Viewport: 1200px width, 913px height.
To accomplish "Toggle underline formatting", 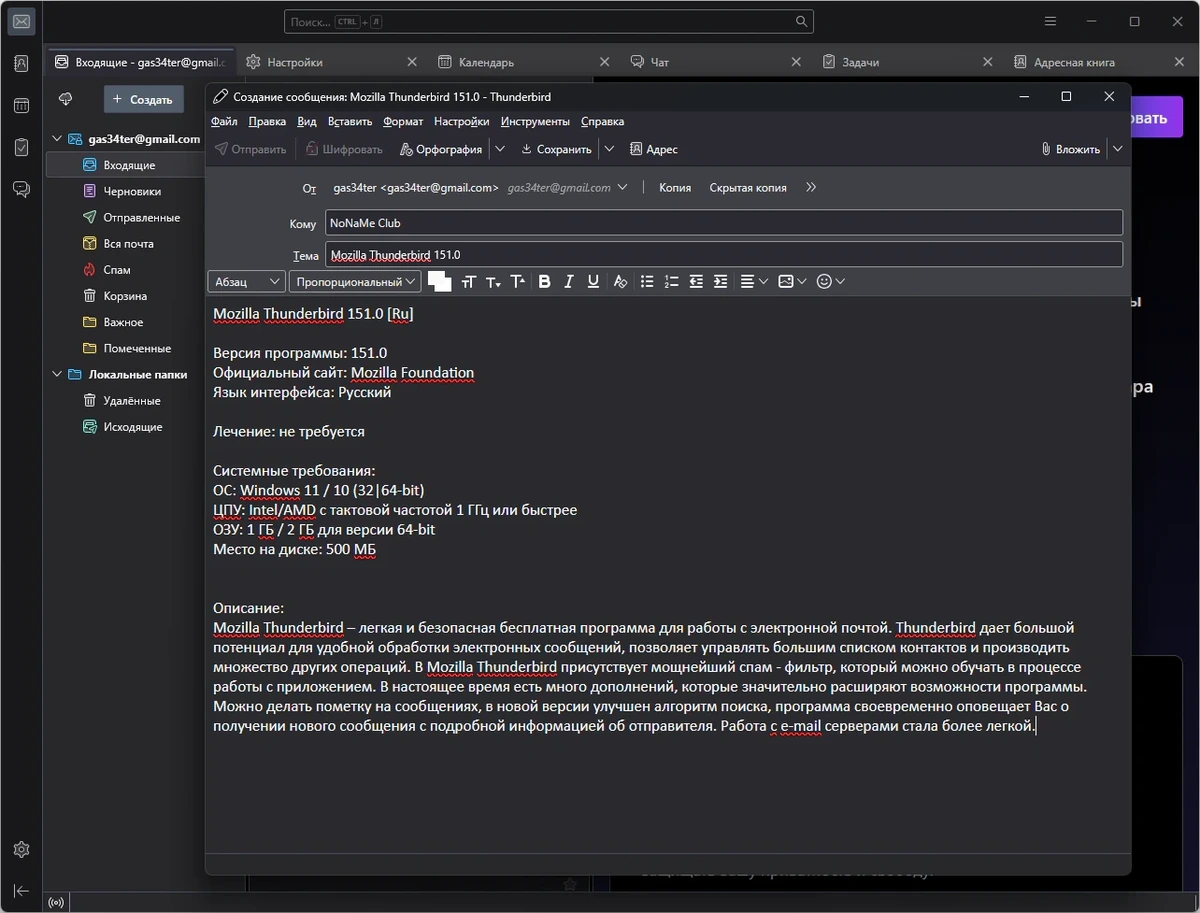I will 594,282.
